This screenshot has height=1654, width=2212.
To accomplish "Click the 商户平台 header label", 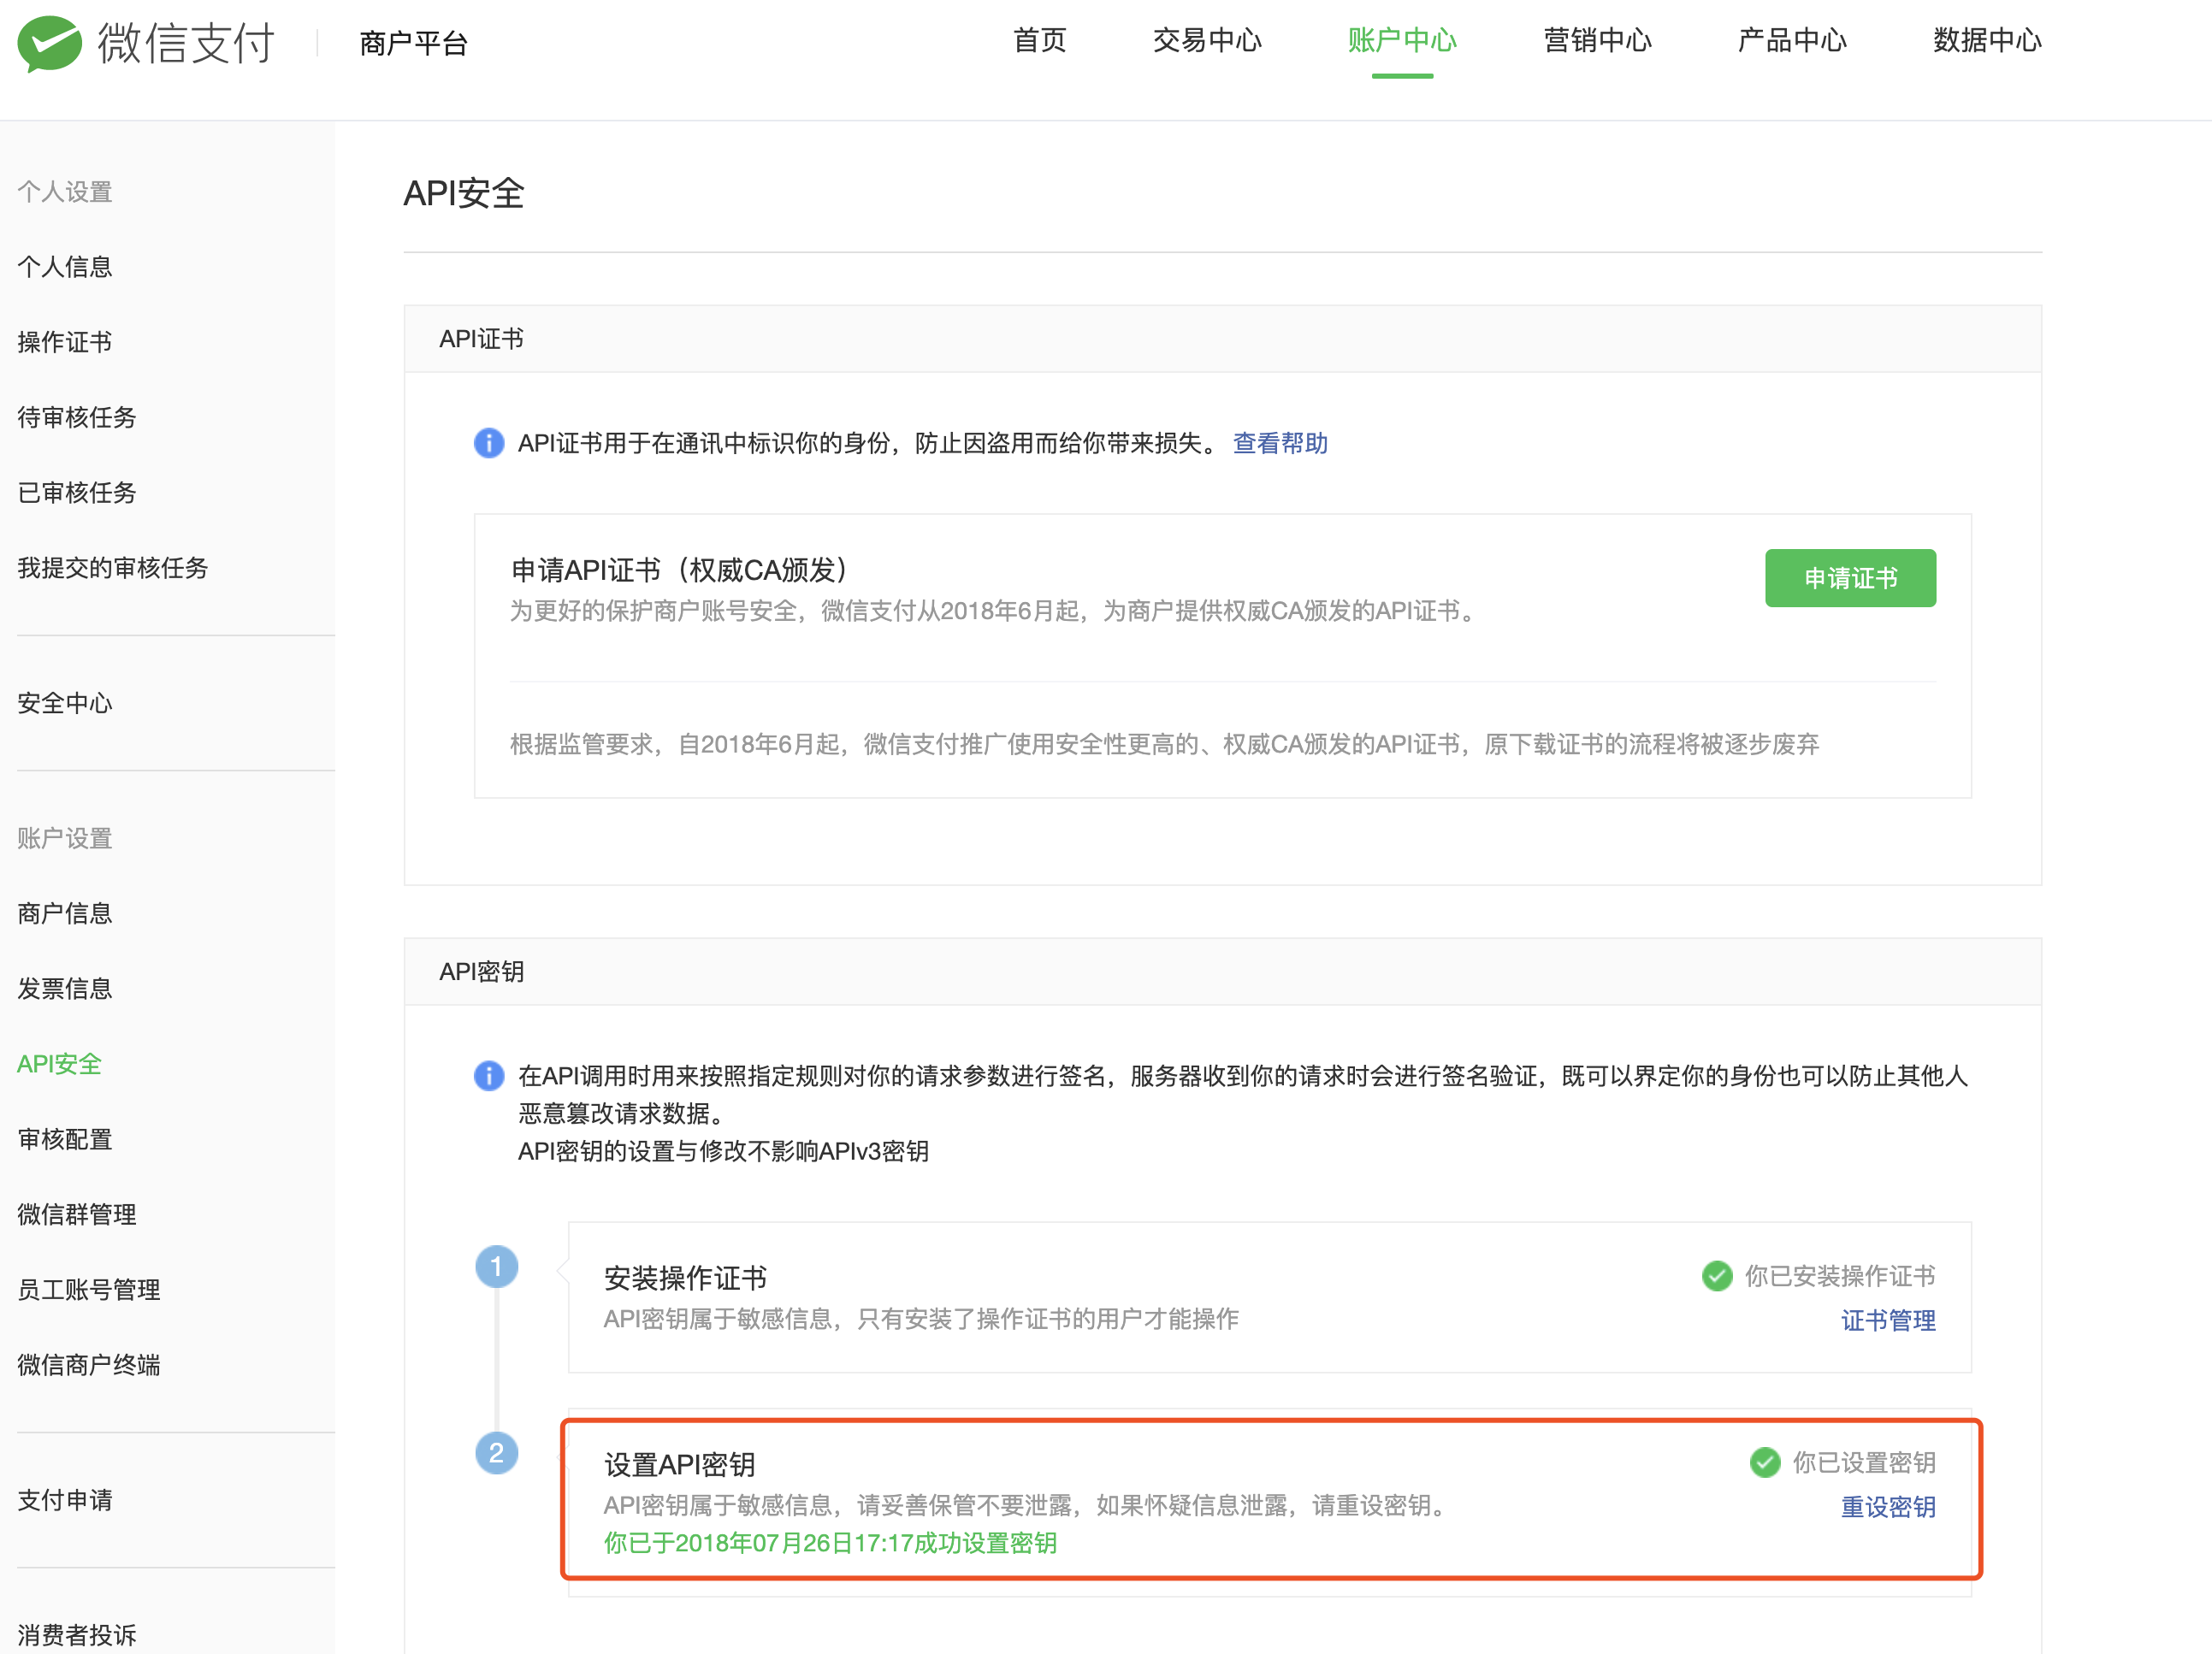I will click(x=414, y=43).
